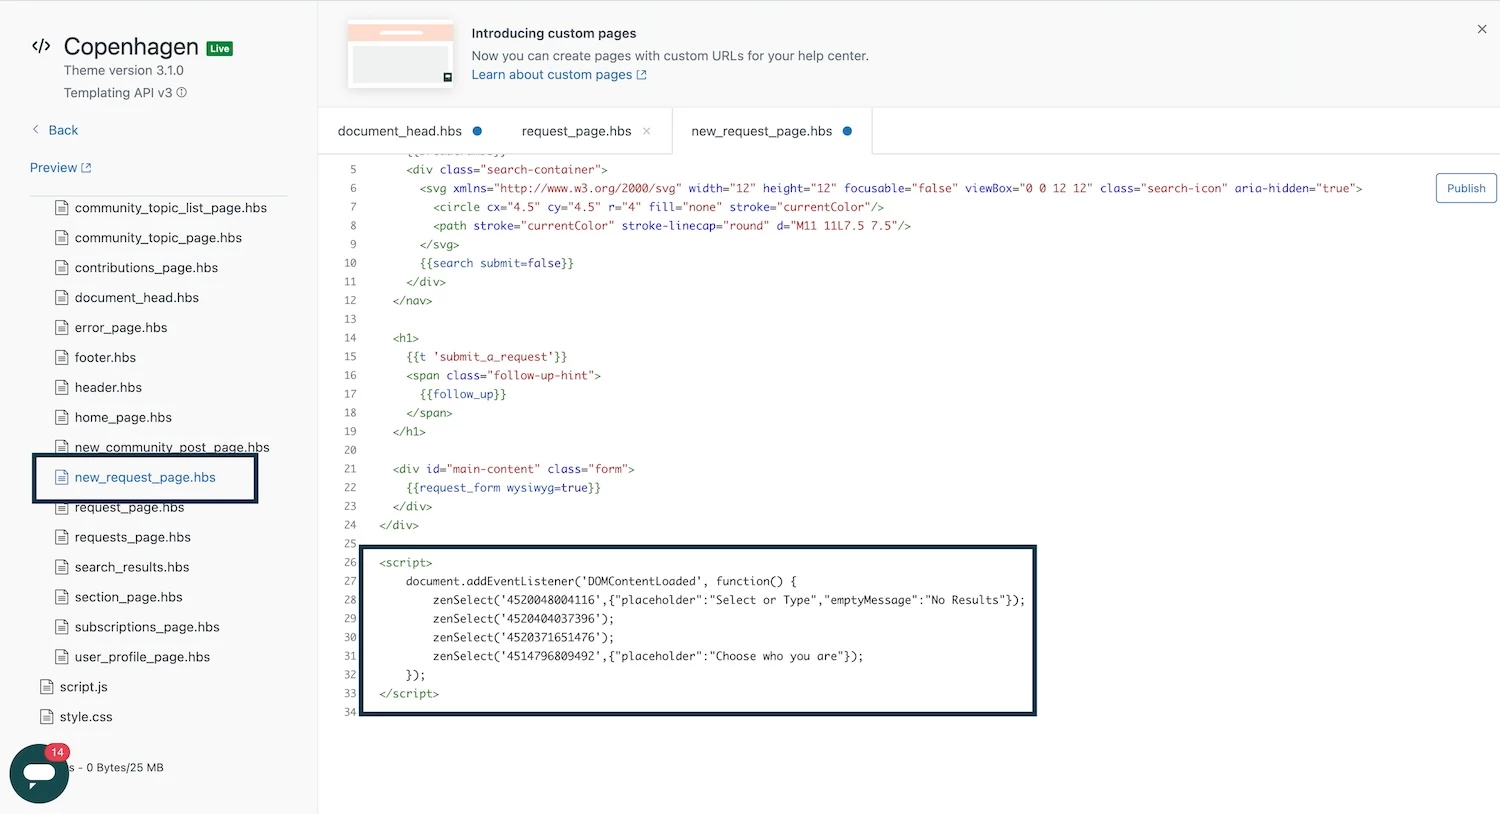Close the request_page.hbs tab with its X
This screenshot has height=814, width=1500.
pyautogui.click(x=646, y=131)
